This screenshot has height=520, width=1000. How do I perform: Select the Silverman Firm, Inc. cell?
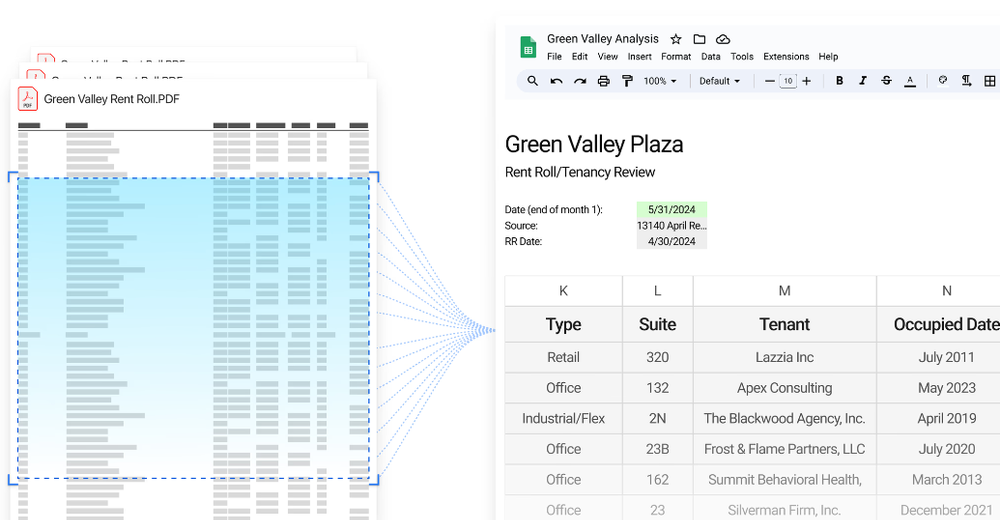click(x=784, y=509)
